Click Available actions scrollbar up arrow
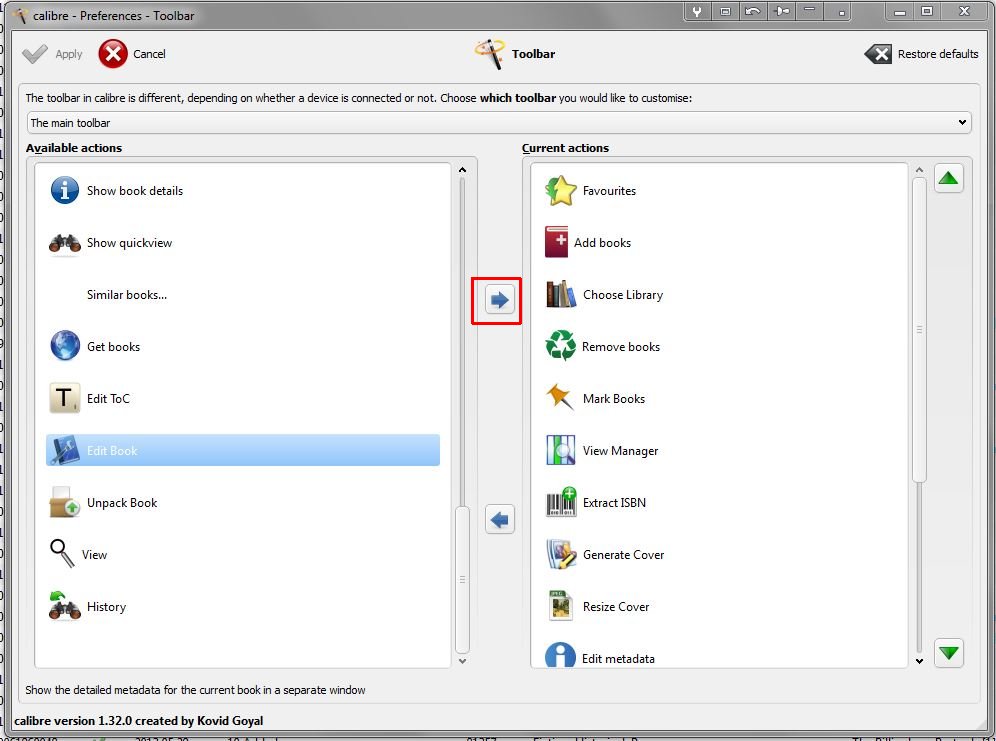Image resolution: width=996 pixels, height=741 pixels. coord(462,170)
